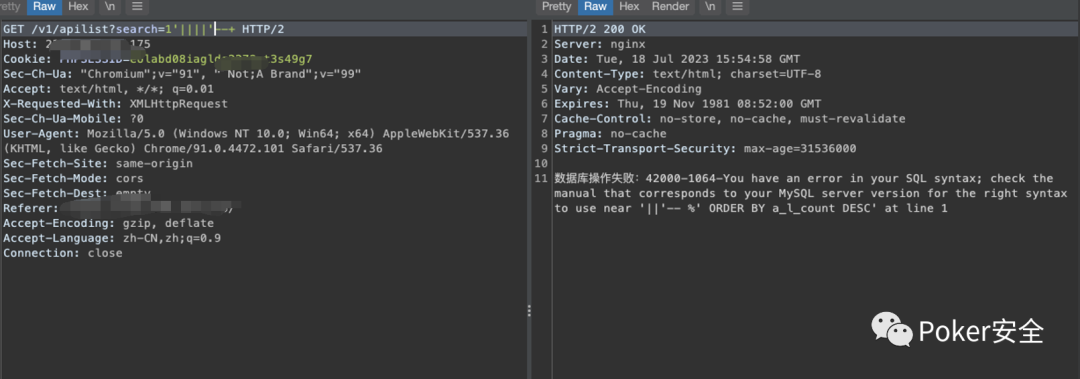Image resolution: width=1080 pixels, height=379 pixels.
Task: Switch request view to Raw tab
Action: tap(44, 7)
